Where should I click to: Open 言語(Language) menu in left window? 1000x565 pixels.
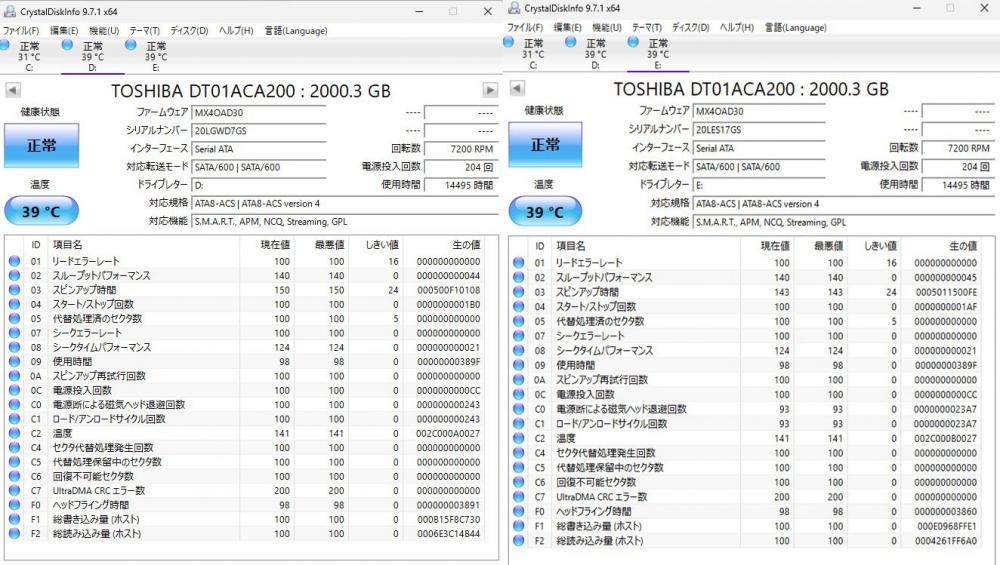coord(296,31)
